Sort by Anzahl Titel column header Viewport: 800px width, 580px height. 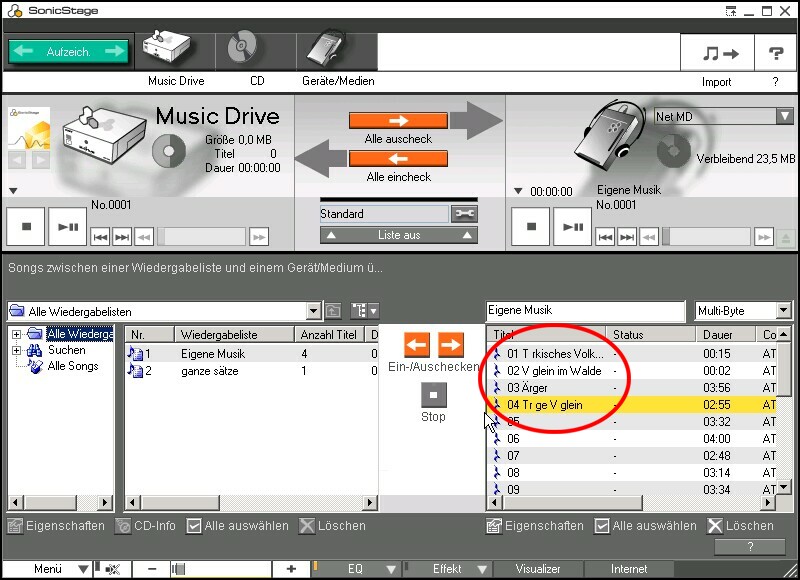click(x=329, y=335)
